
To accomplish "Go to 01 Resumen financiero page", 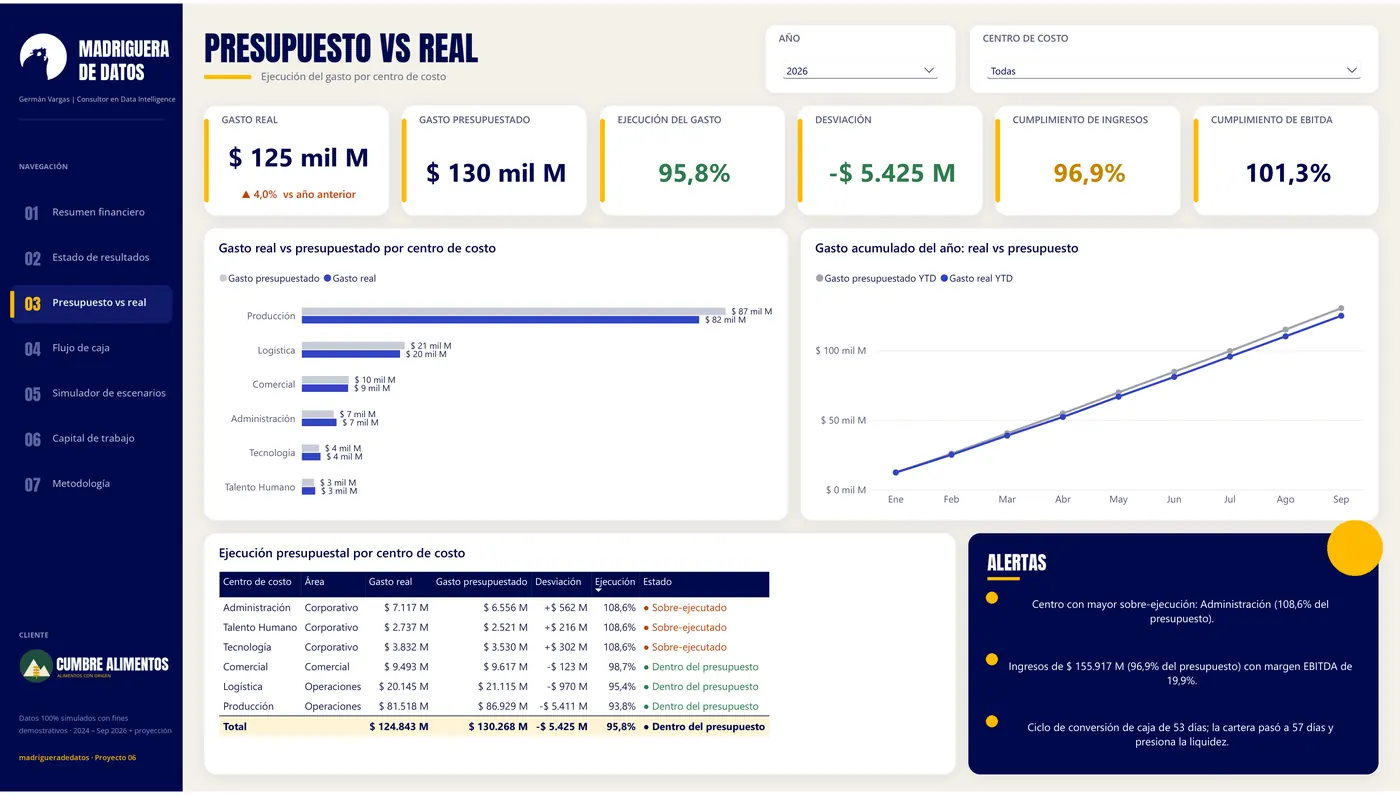I will pyautogui.click(x=91, y=213).
